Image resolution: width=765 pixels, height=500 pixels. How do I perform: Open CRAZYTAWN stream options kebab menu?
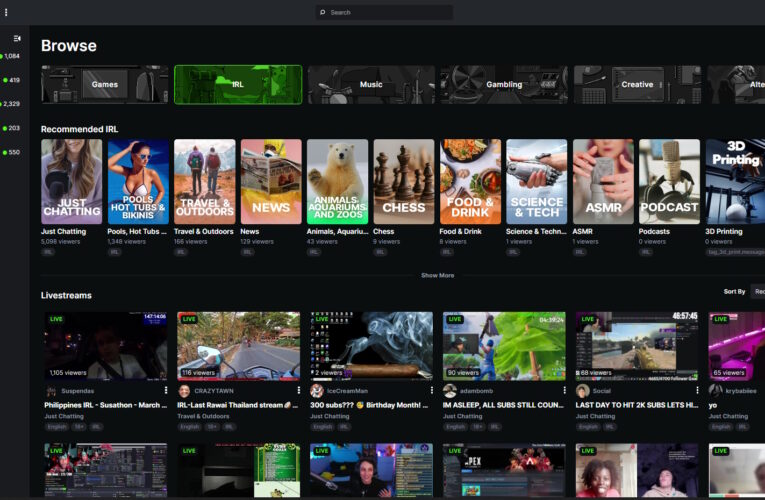coord(299,390)
